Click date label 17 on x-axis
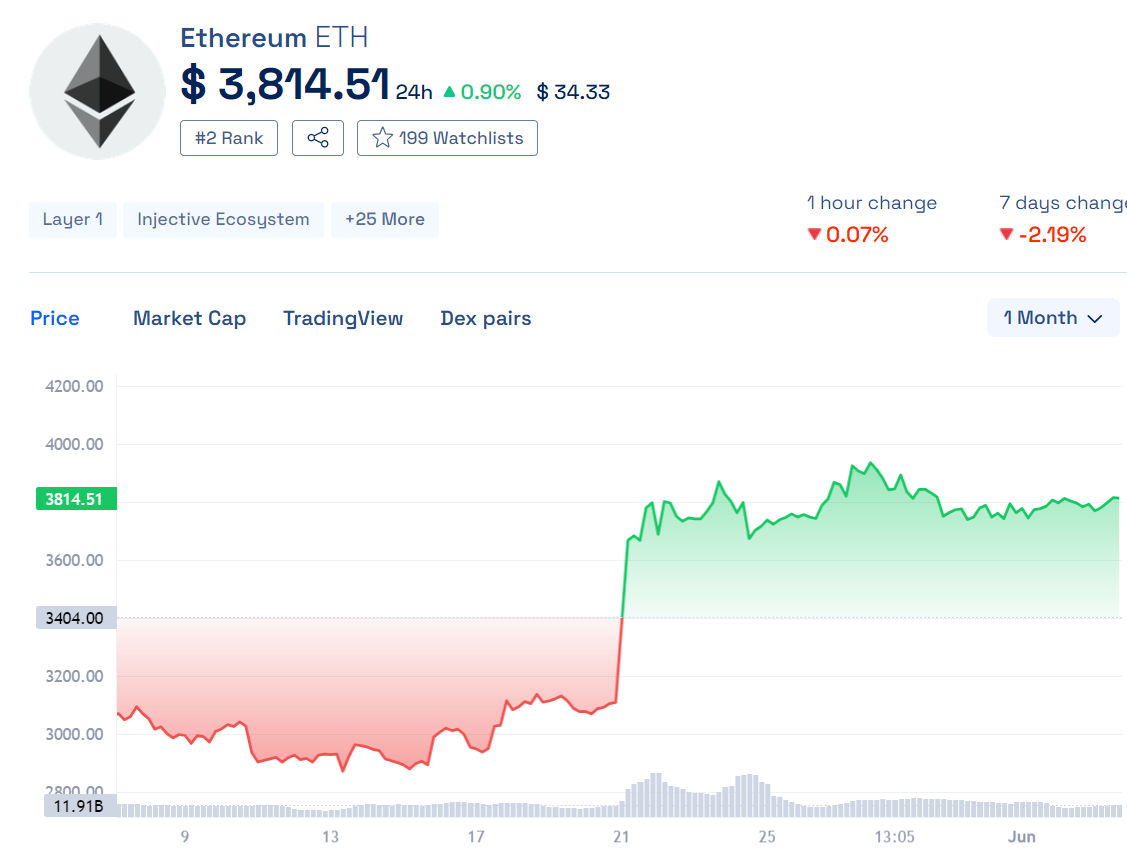The image size is (1127, 860). pos(476,836)
